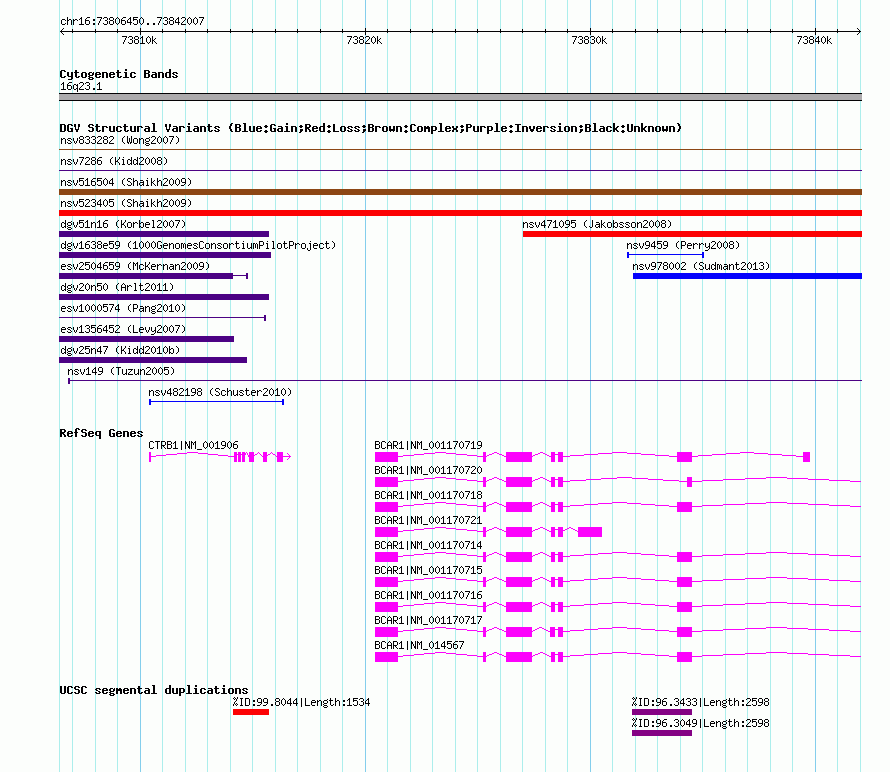Screen dimensions: 890x772
Task: Click the nsv833282 (Wong2007) variant label
Action: [x=120, y=140]
